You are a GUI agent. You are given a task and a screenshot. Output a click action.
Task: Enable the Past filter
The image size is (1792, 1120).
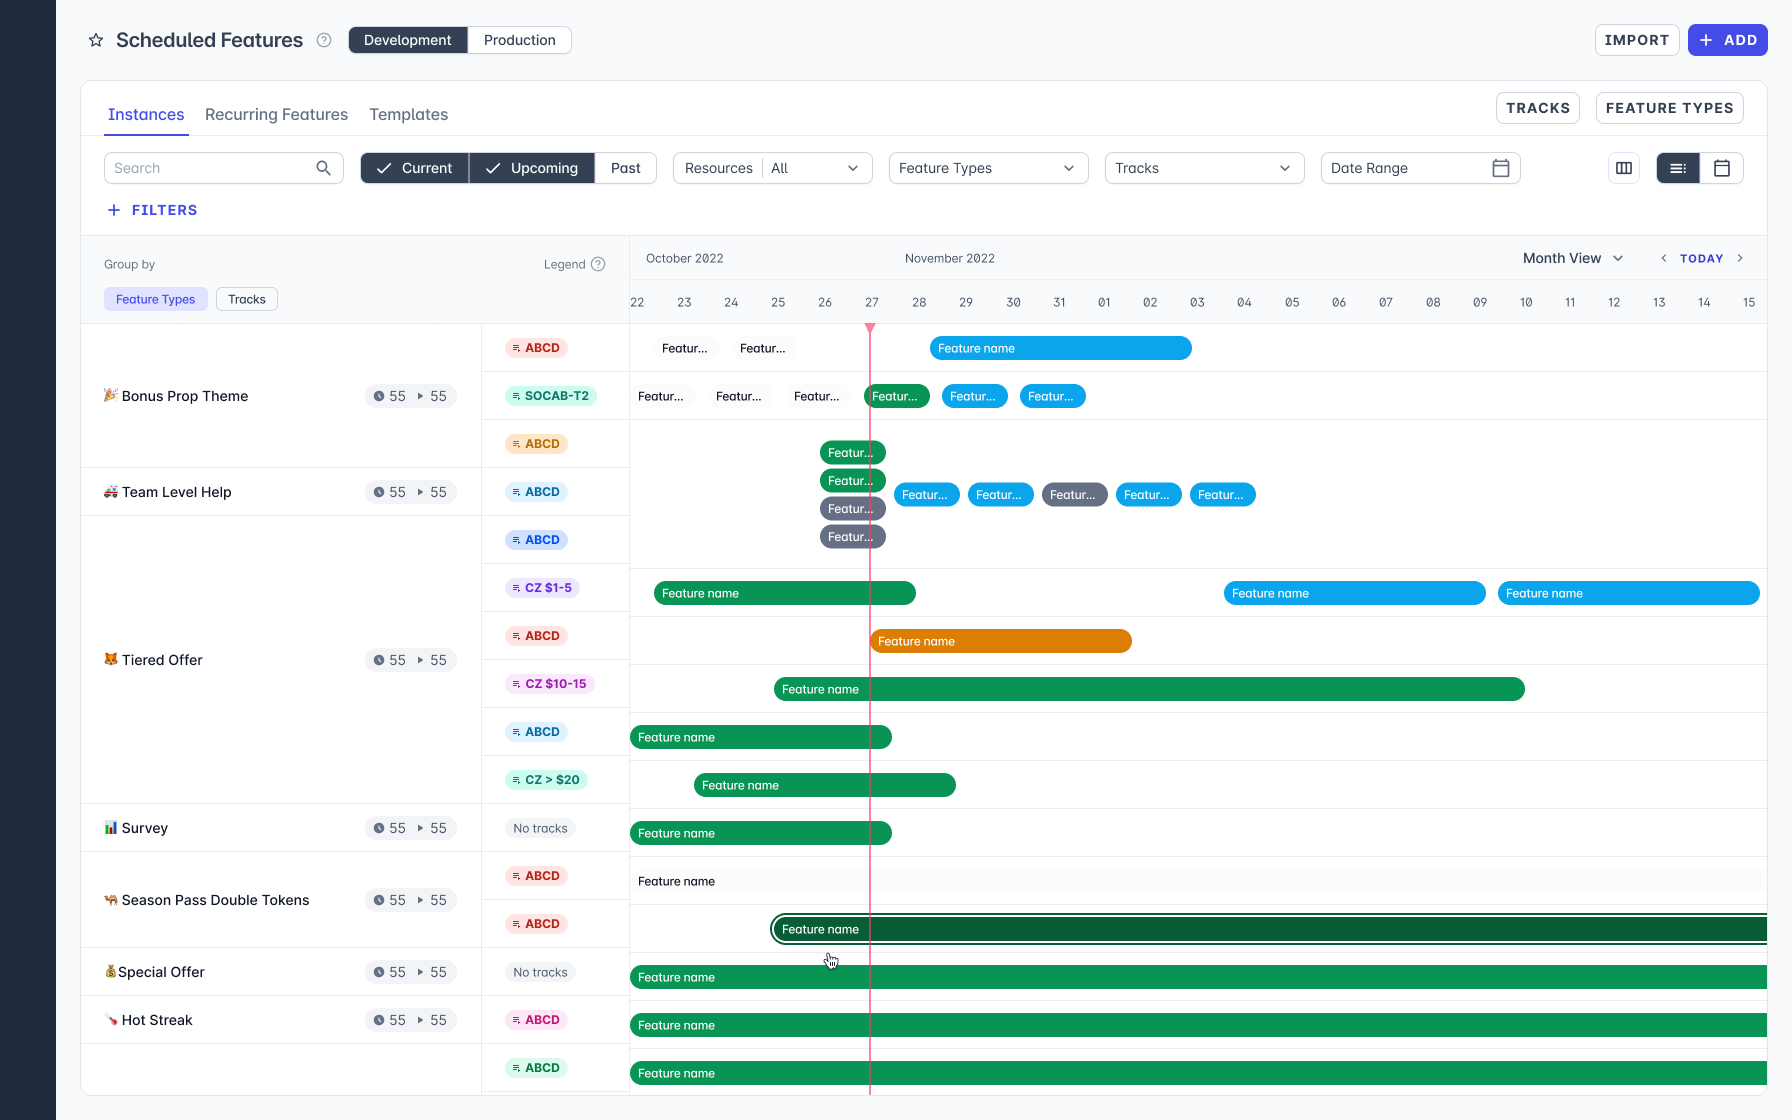pos(626,168)
